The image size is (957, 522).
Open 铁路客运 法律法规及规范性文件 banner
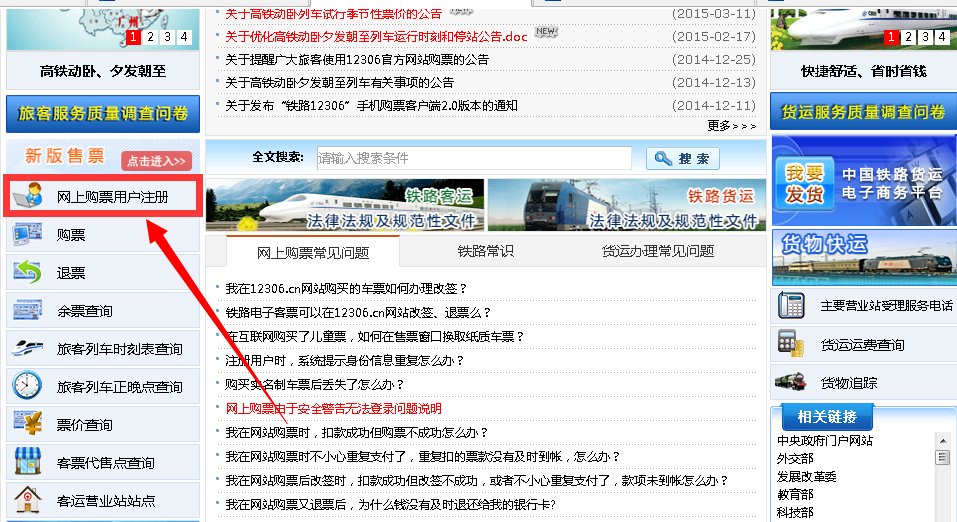pos(345,205)
